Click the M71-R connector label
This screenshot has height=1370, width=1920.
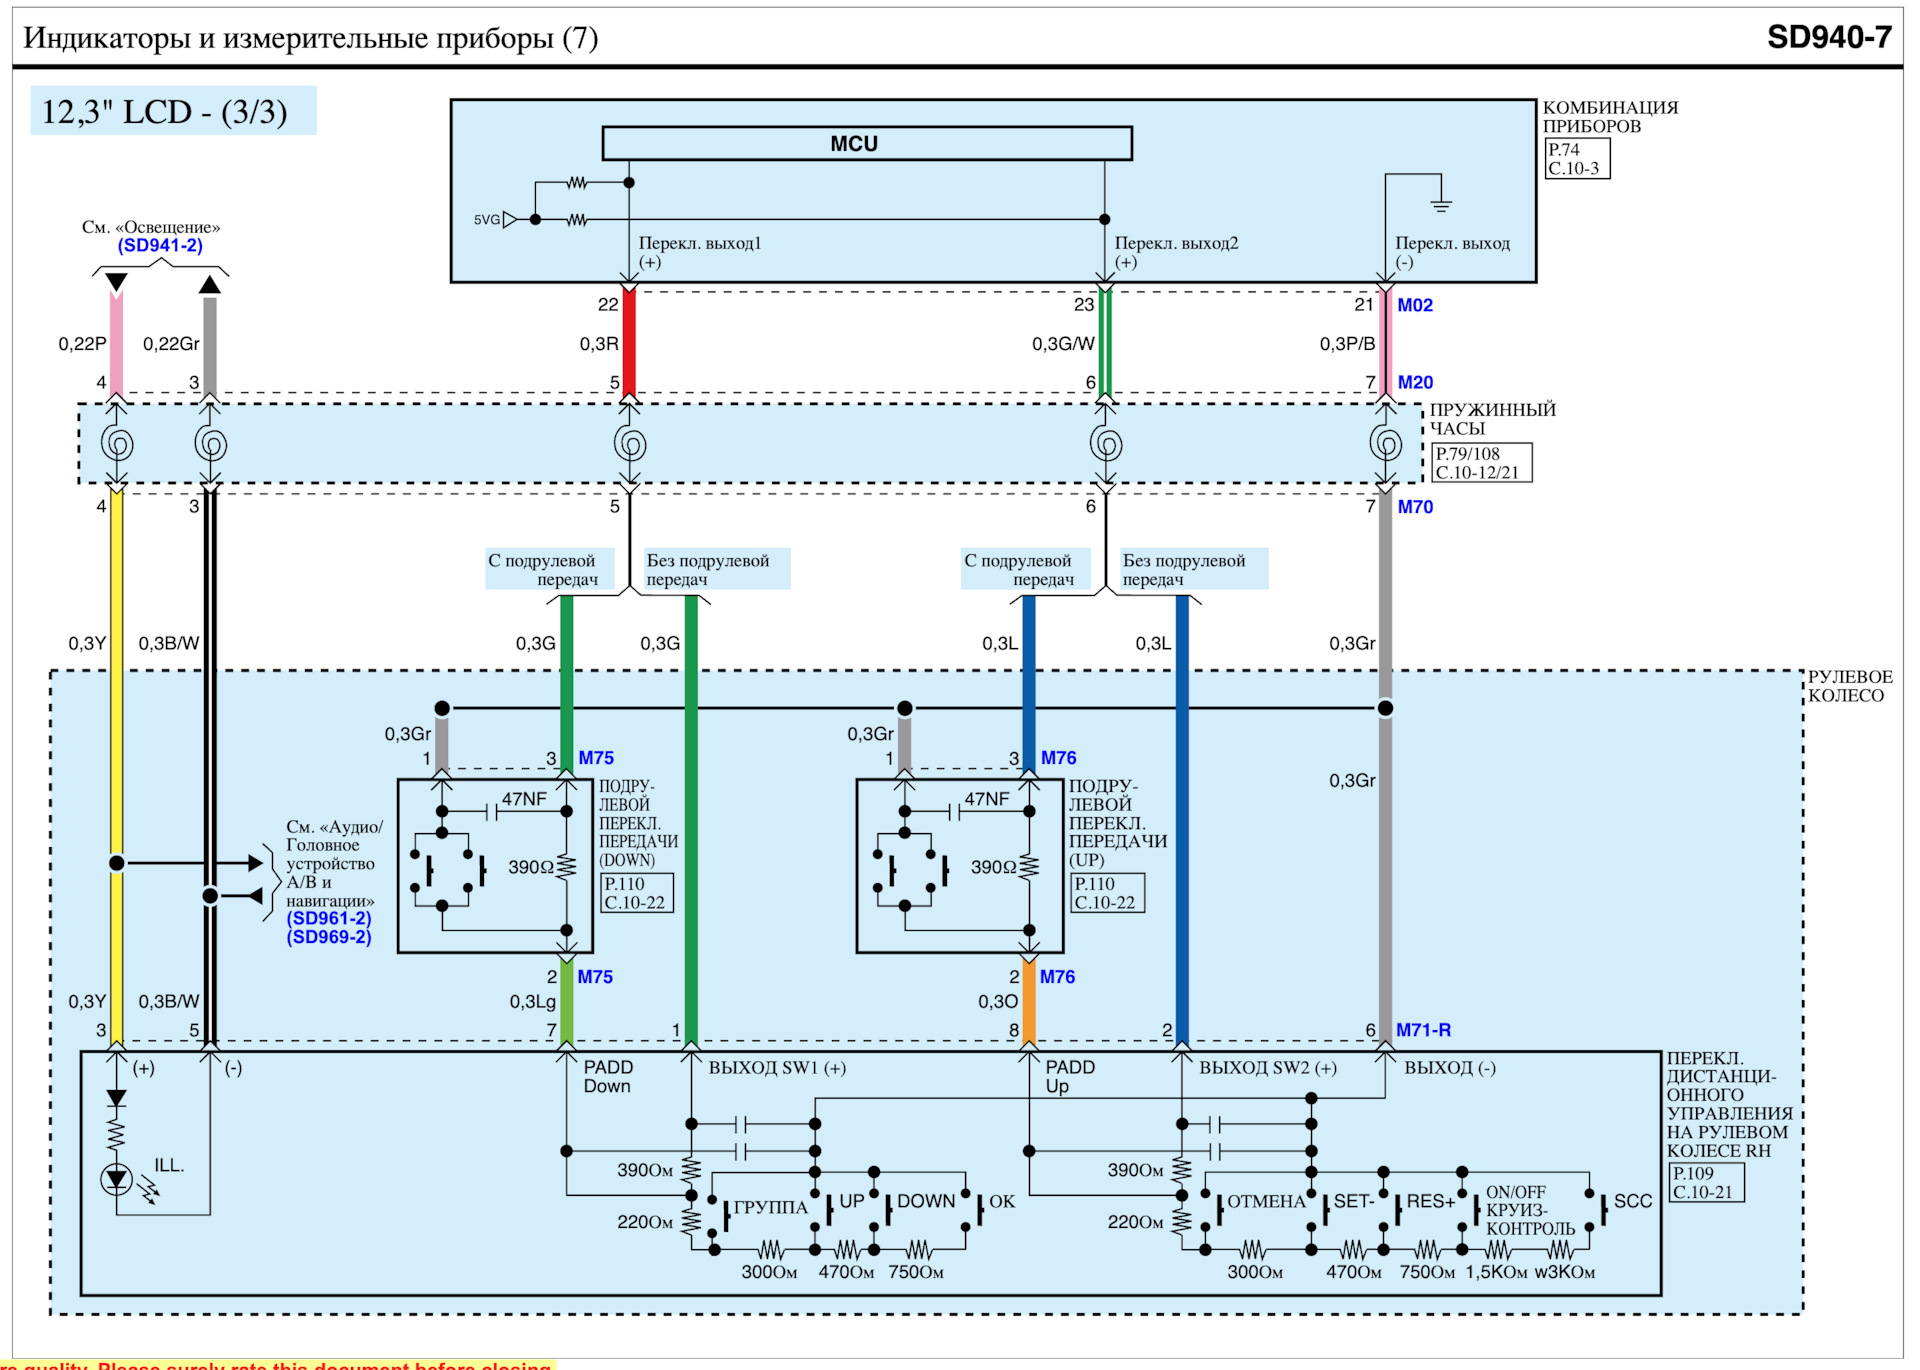pyautogui.click(x=1423, y=1030)
